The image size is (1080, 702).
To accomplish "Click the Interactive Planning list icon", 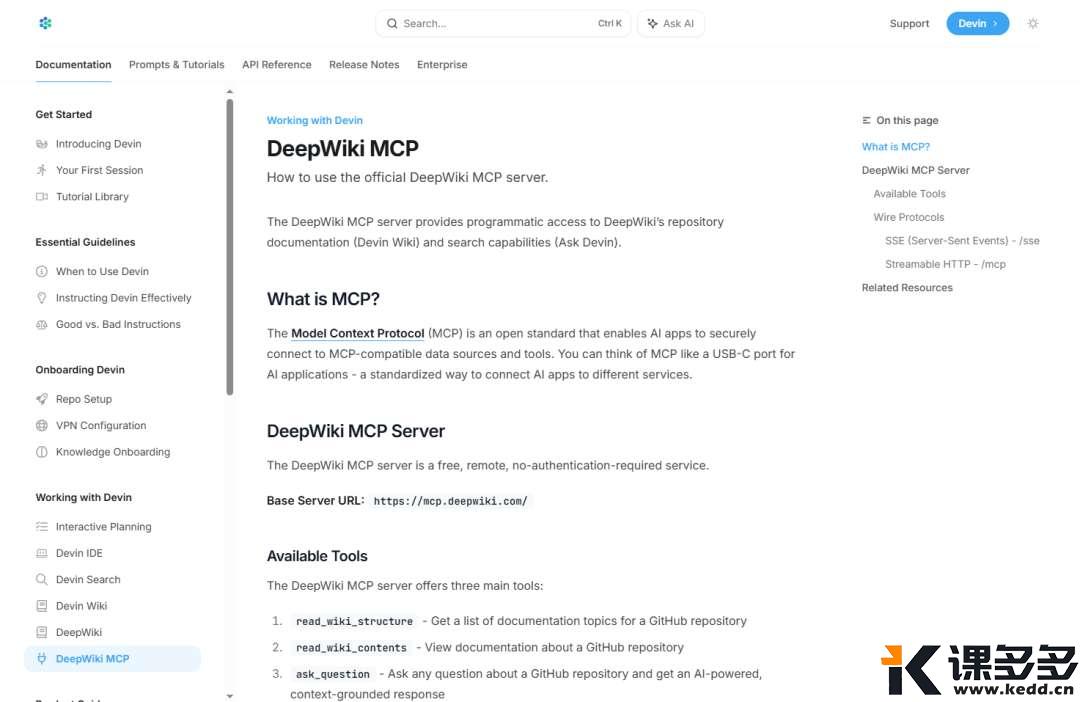I will pos(42,526).
